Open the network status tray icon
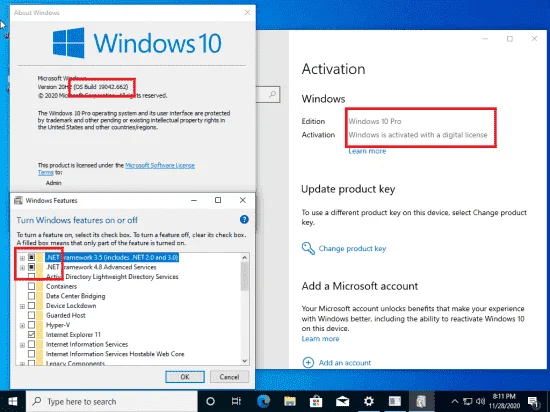Viewport: 550px width, 412px height. pyautogui.click(x=468, y=401)
